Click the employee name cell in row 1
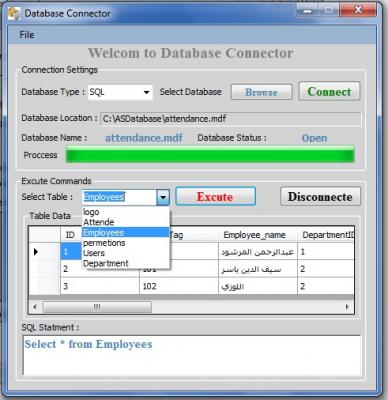Image resolution: width=388 pixels, height=400 pixels. 258,251
